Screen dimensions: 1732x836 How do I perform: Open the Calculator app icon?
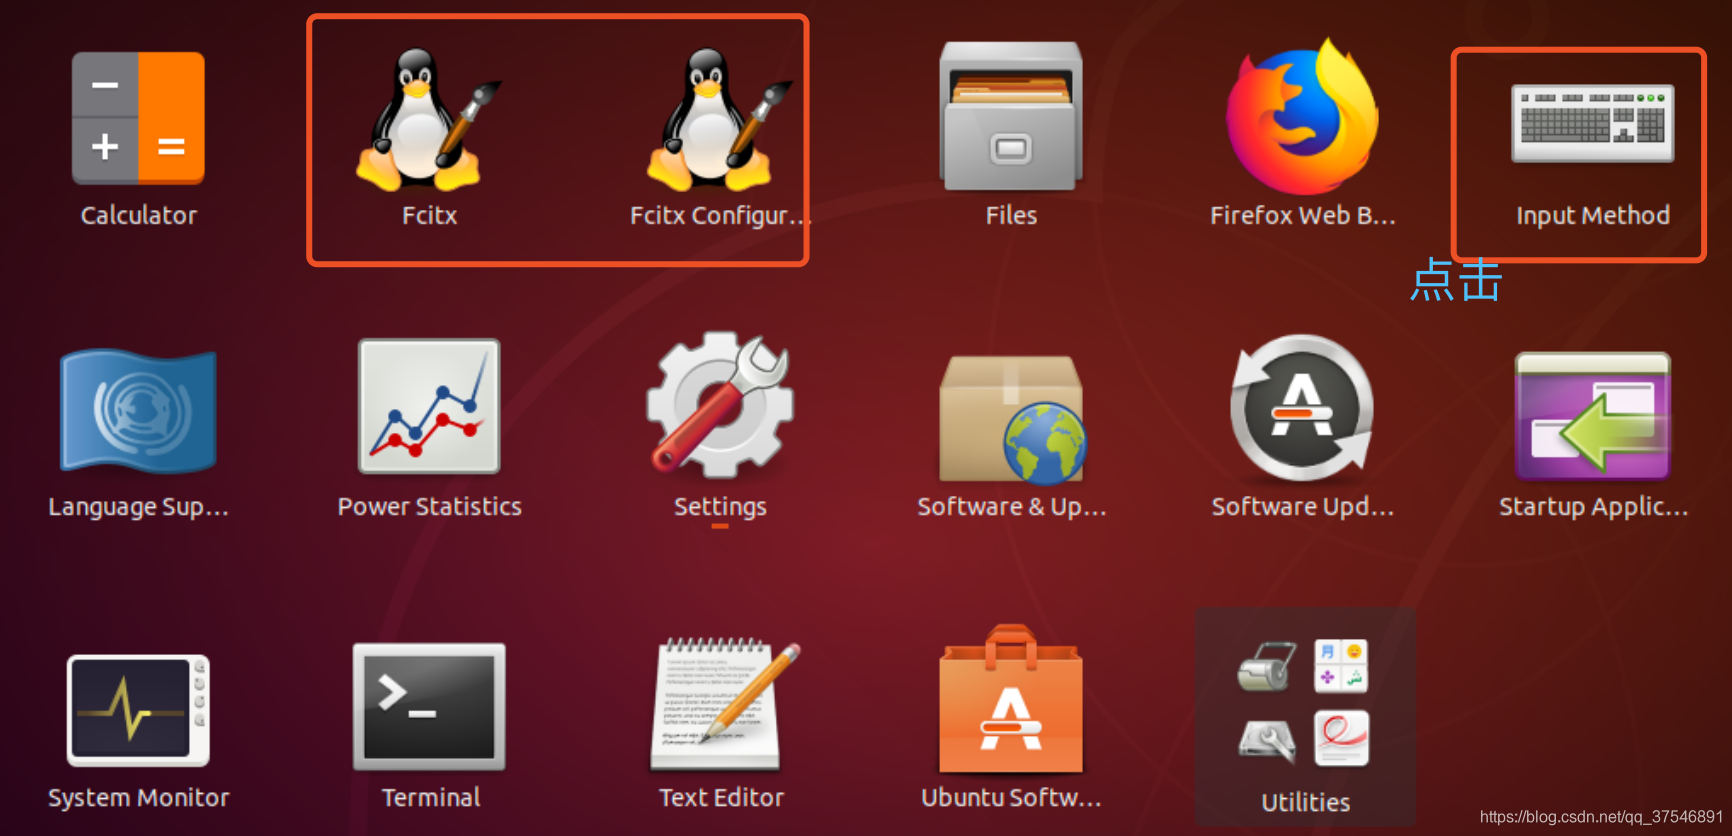(138, 118)
